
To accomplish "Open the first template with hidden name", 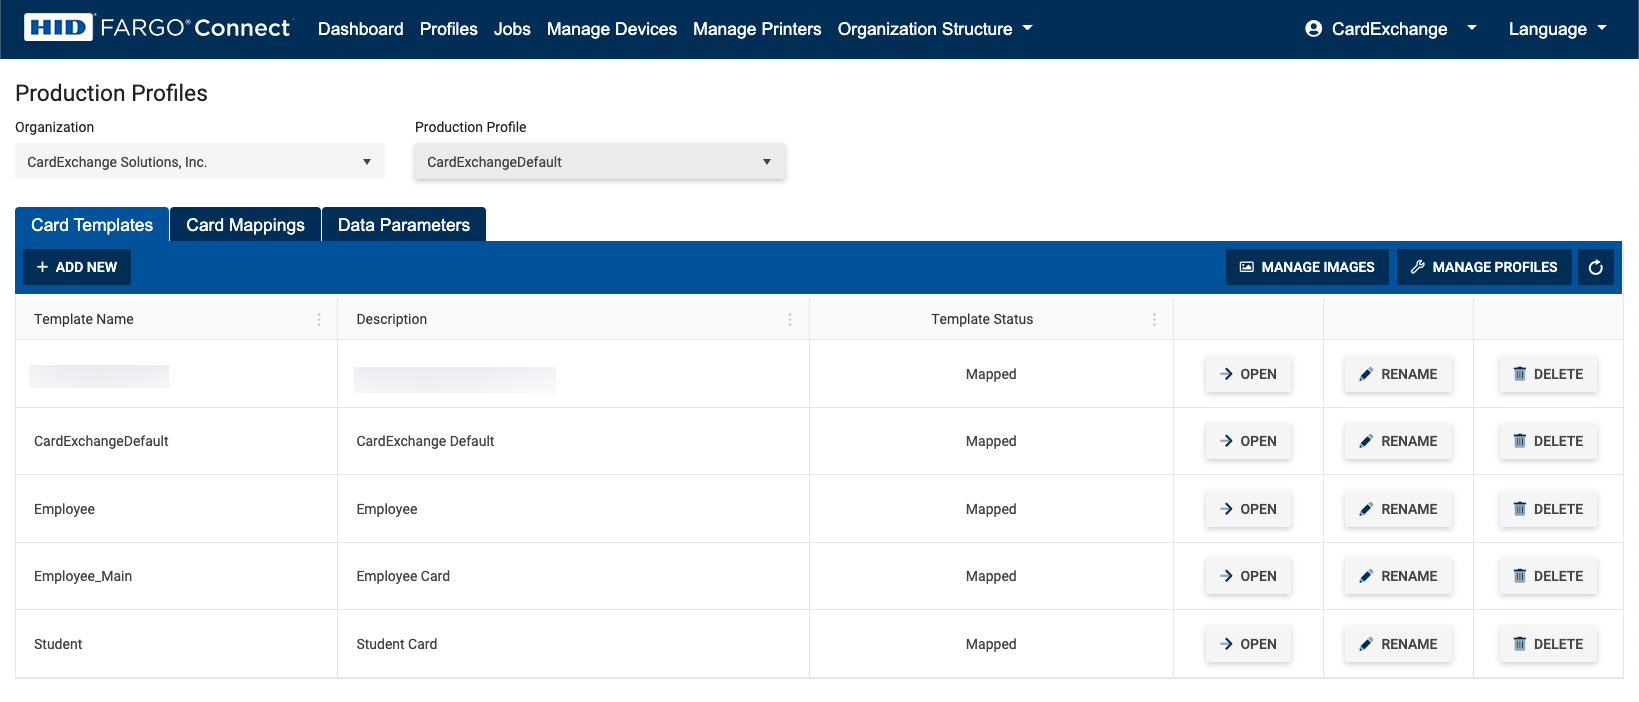I will coord(1249,374).
